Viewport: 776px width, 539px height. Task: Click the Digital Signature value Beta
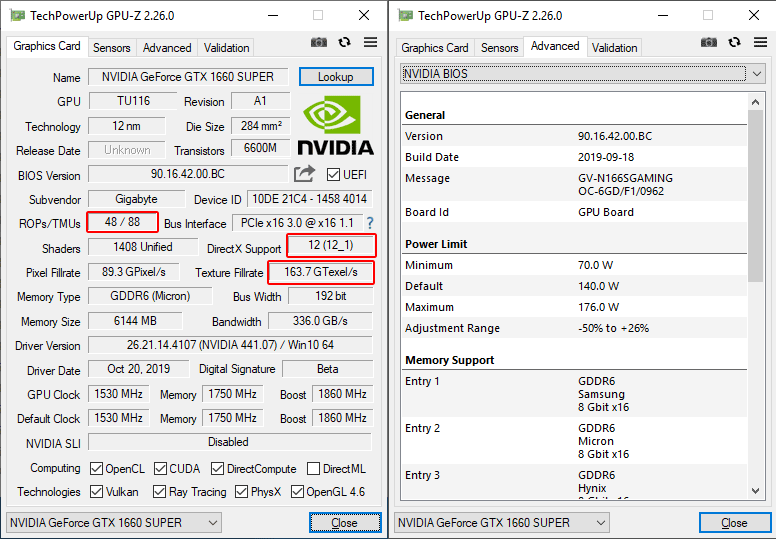pyautogui.click(x=328, y=369)
